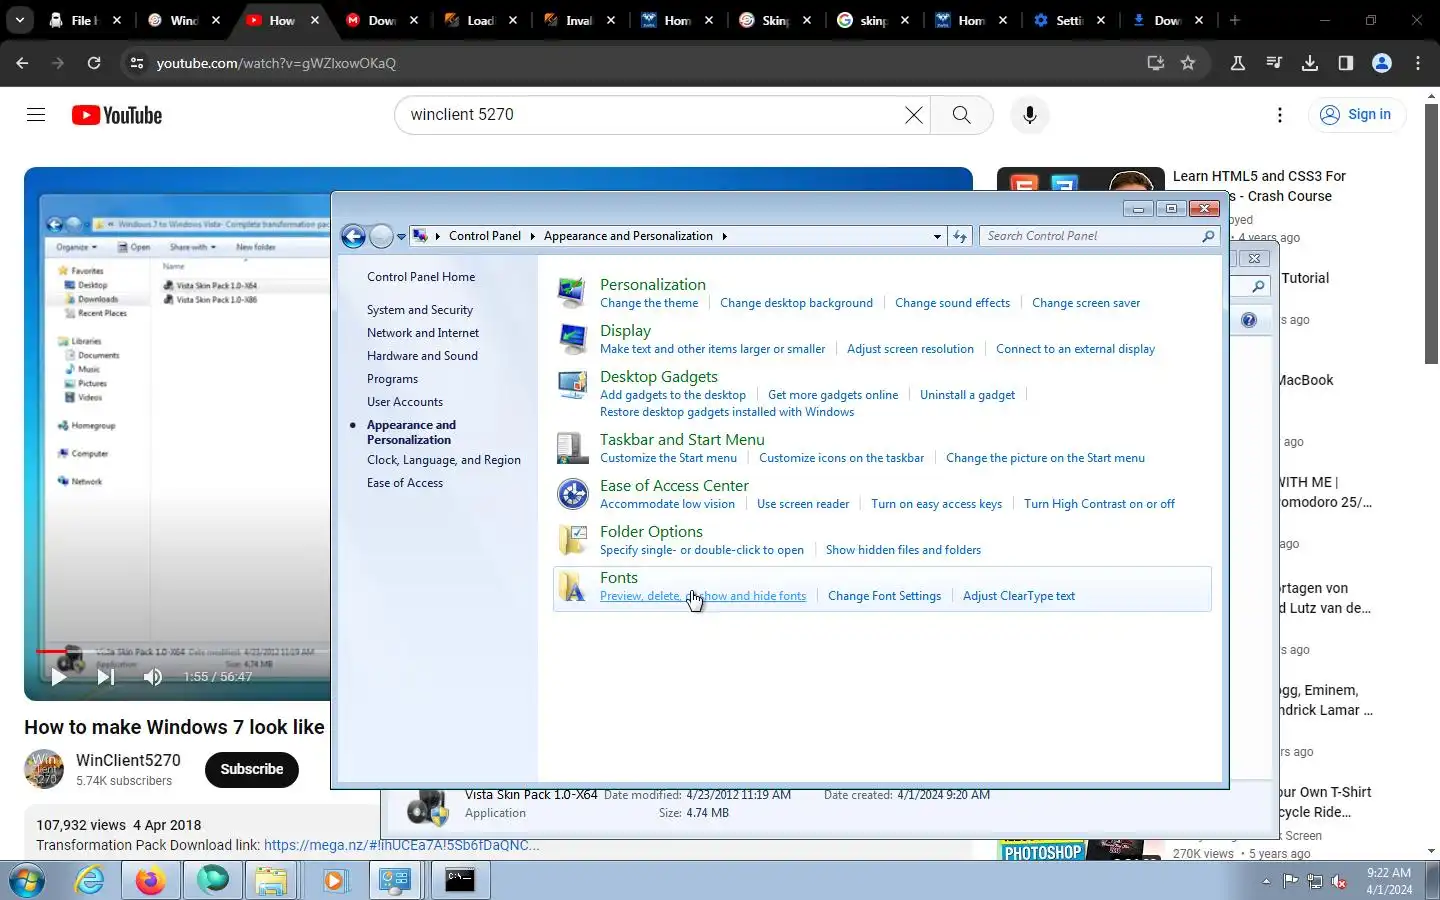The width and height of the screenshot is (1440, 900).
Task: Switch to the File tab in Chrome
Action: (x=83, y=20)
